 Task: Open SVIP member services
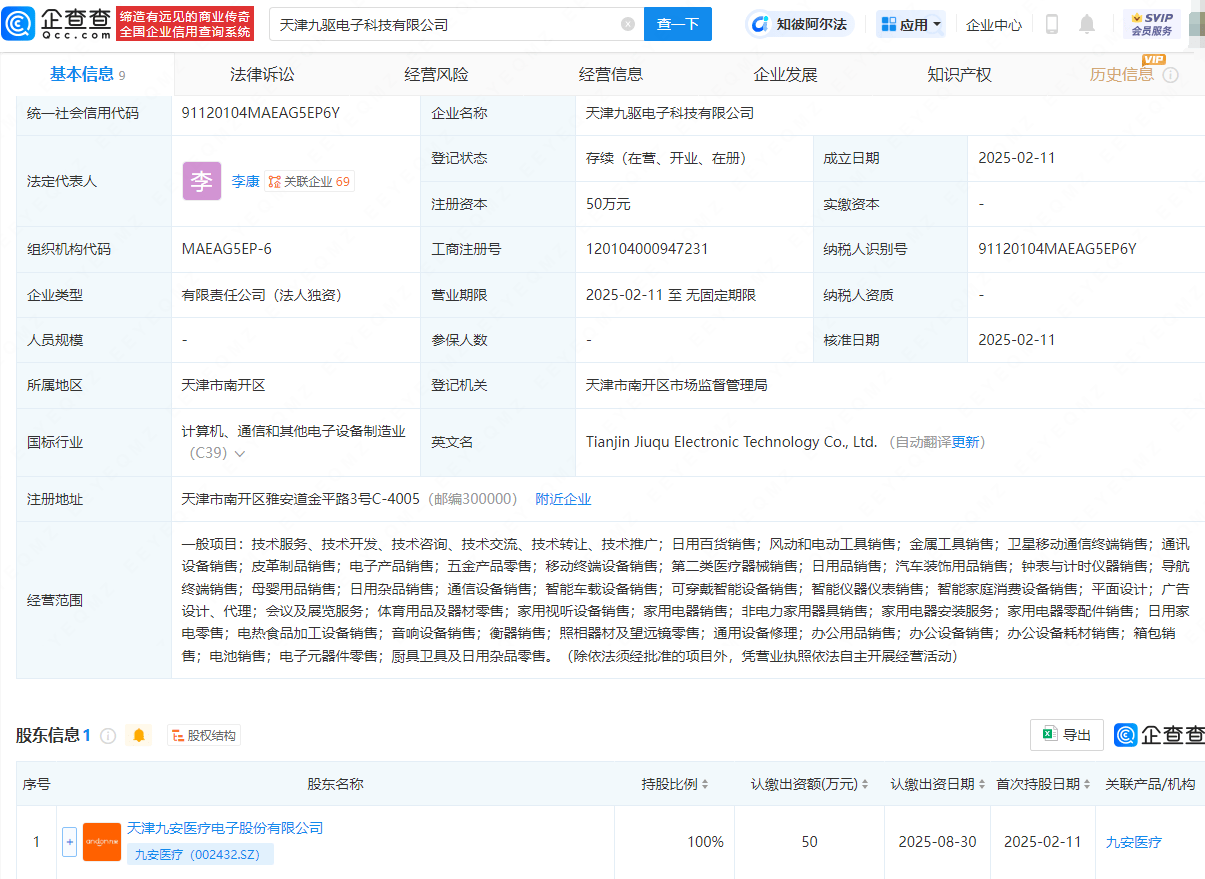point(1151,24)
